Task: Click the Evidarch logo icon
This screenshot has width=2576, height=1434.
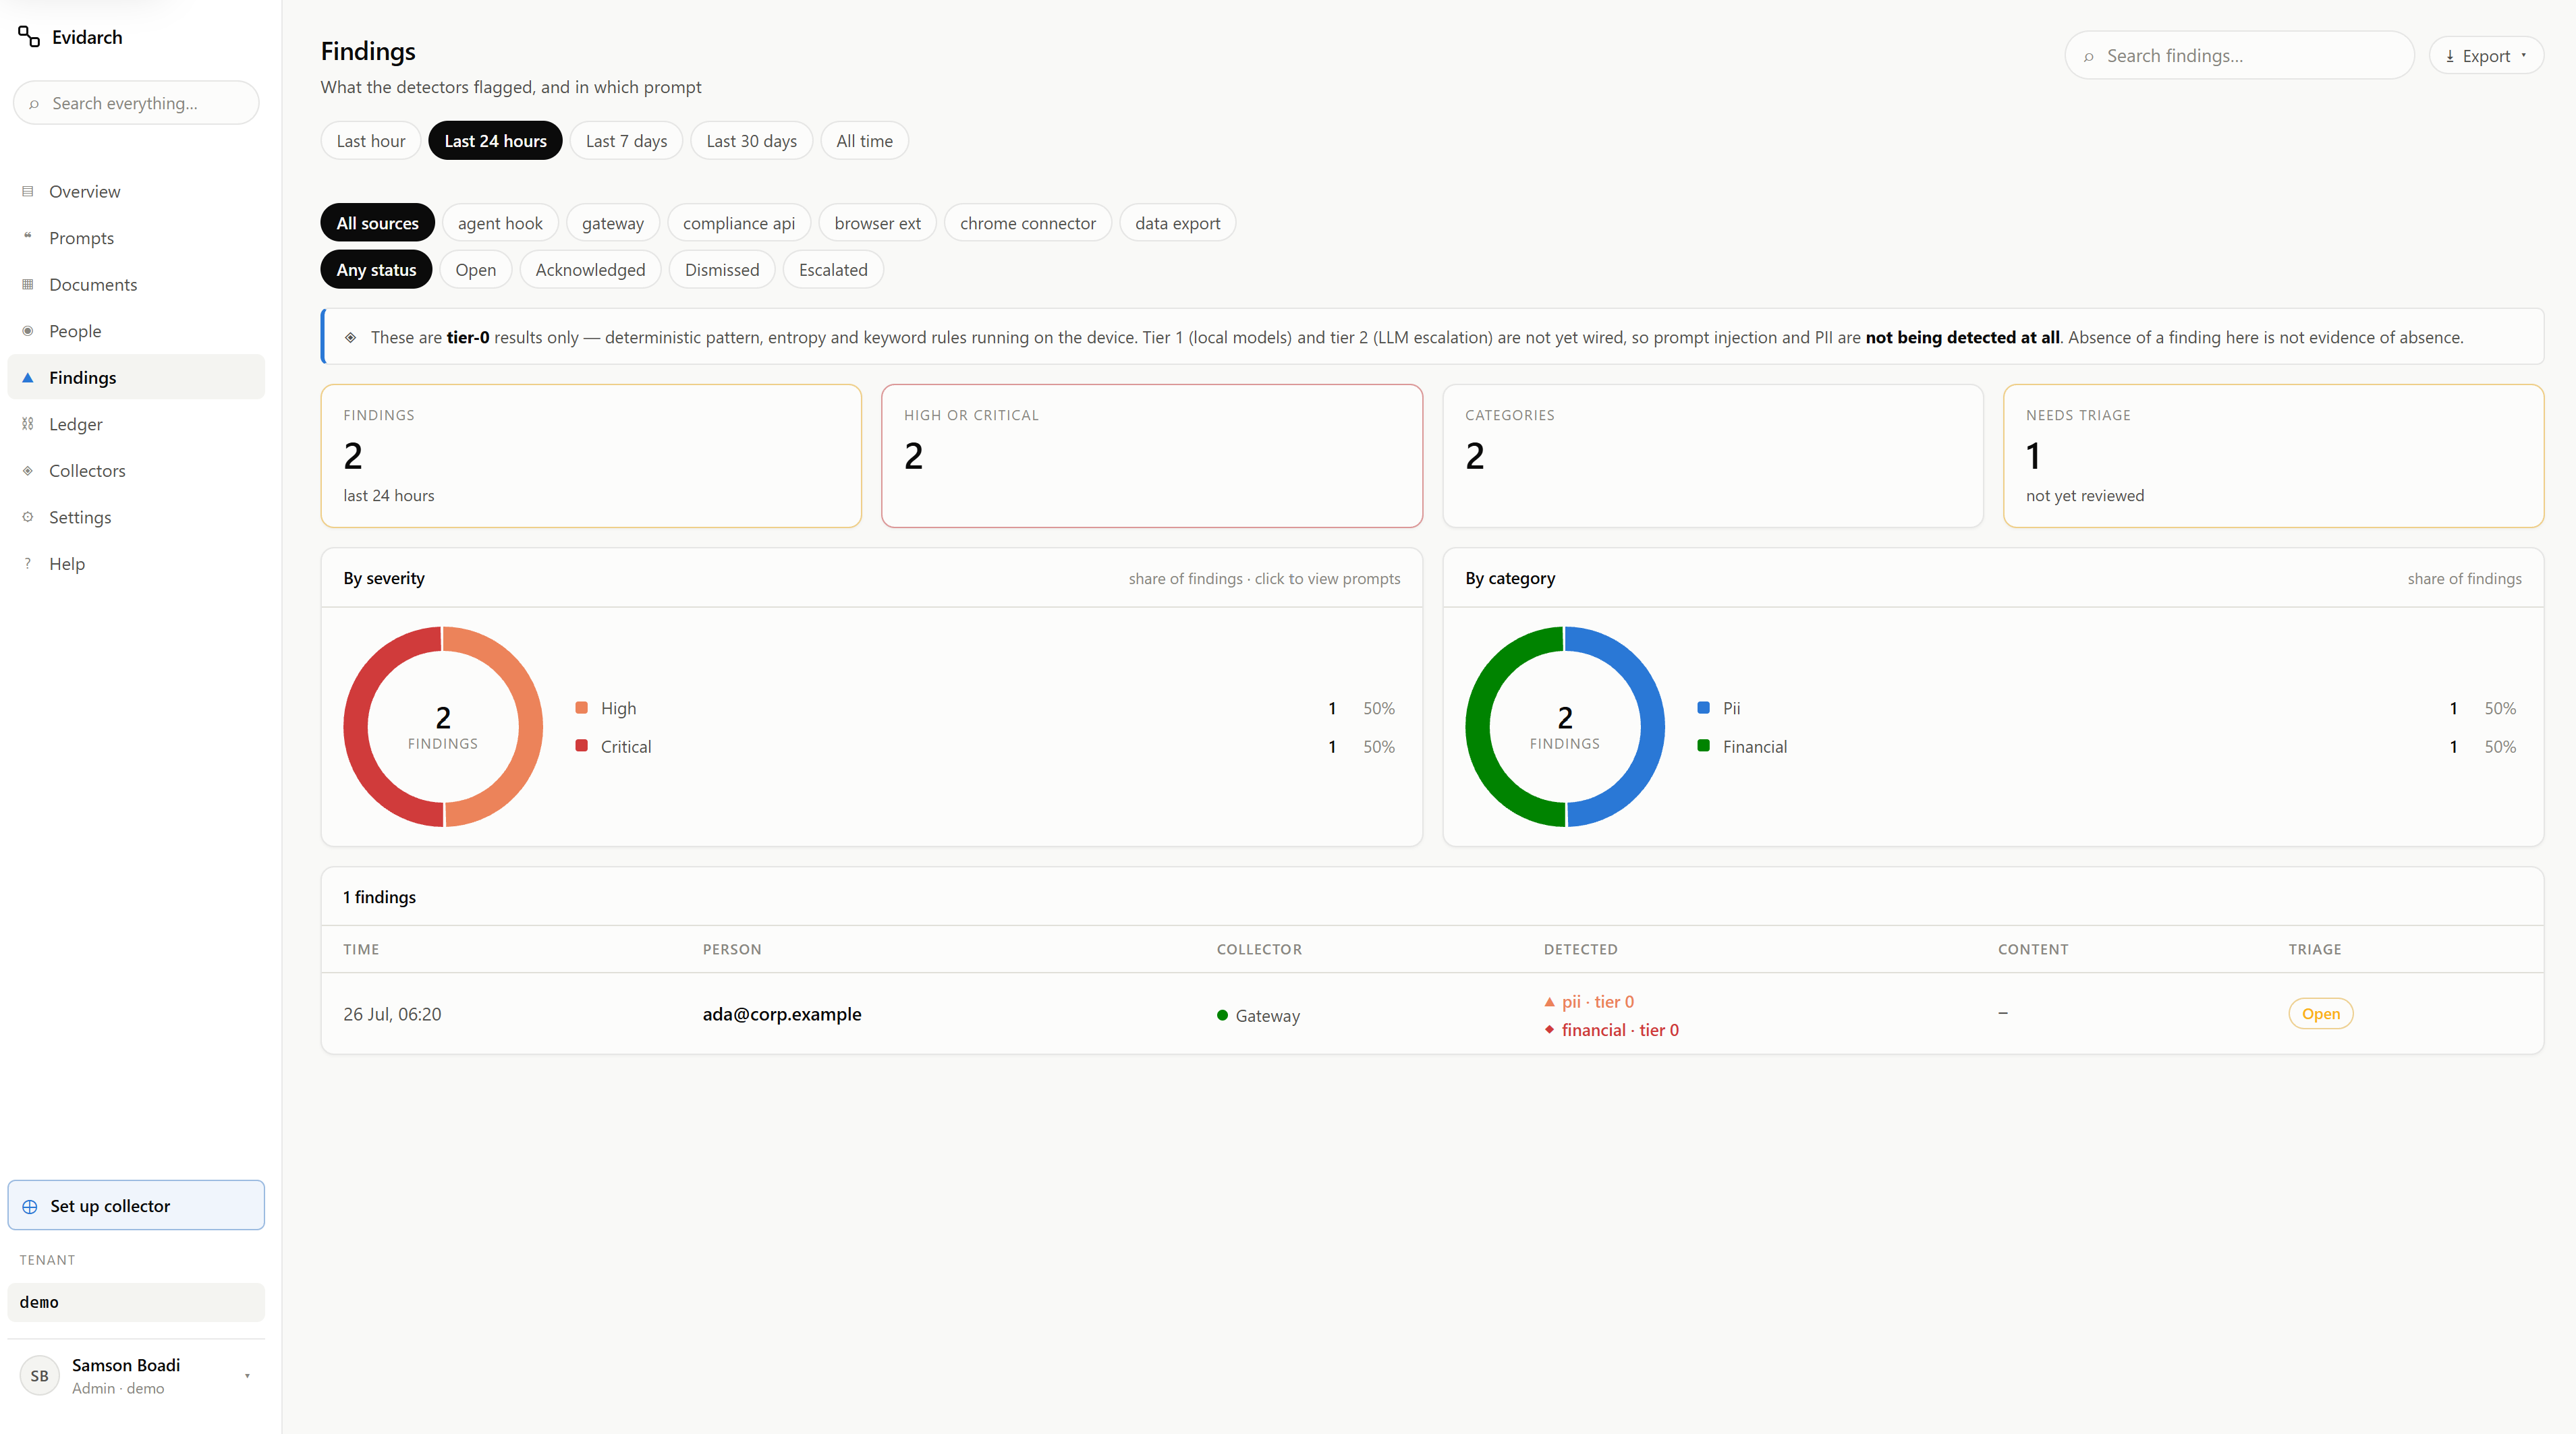Action: click(x=29, y=37)
